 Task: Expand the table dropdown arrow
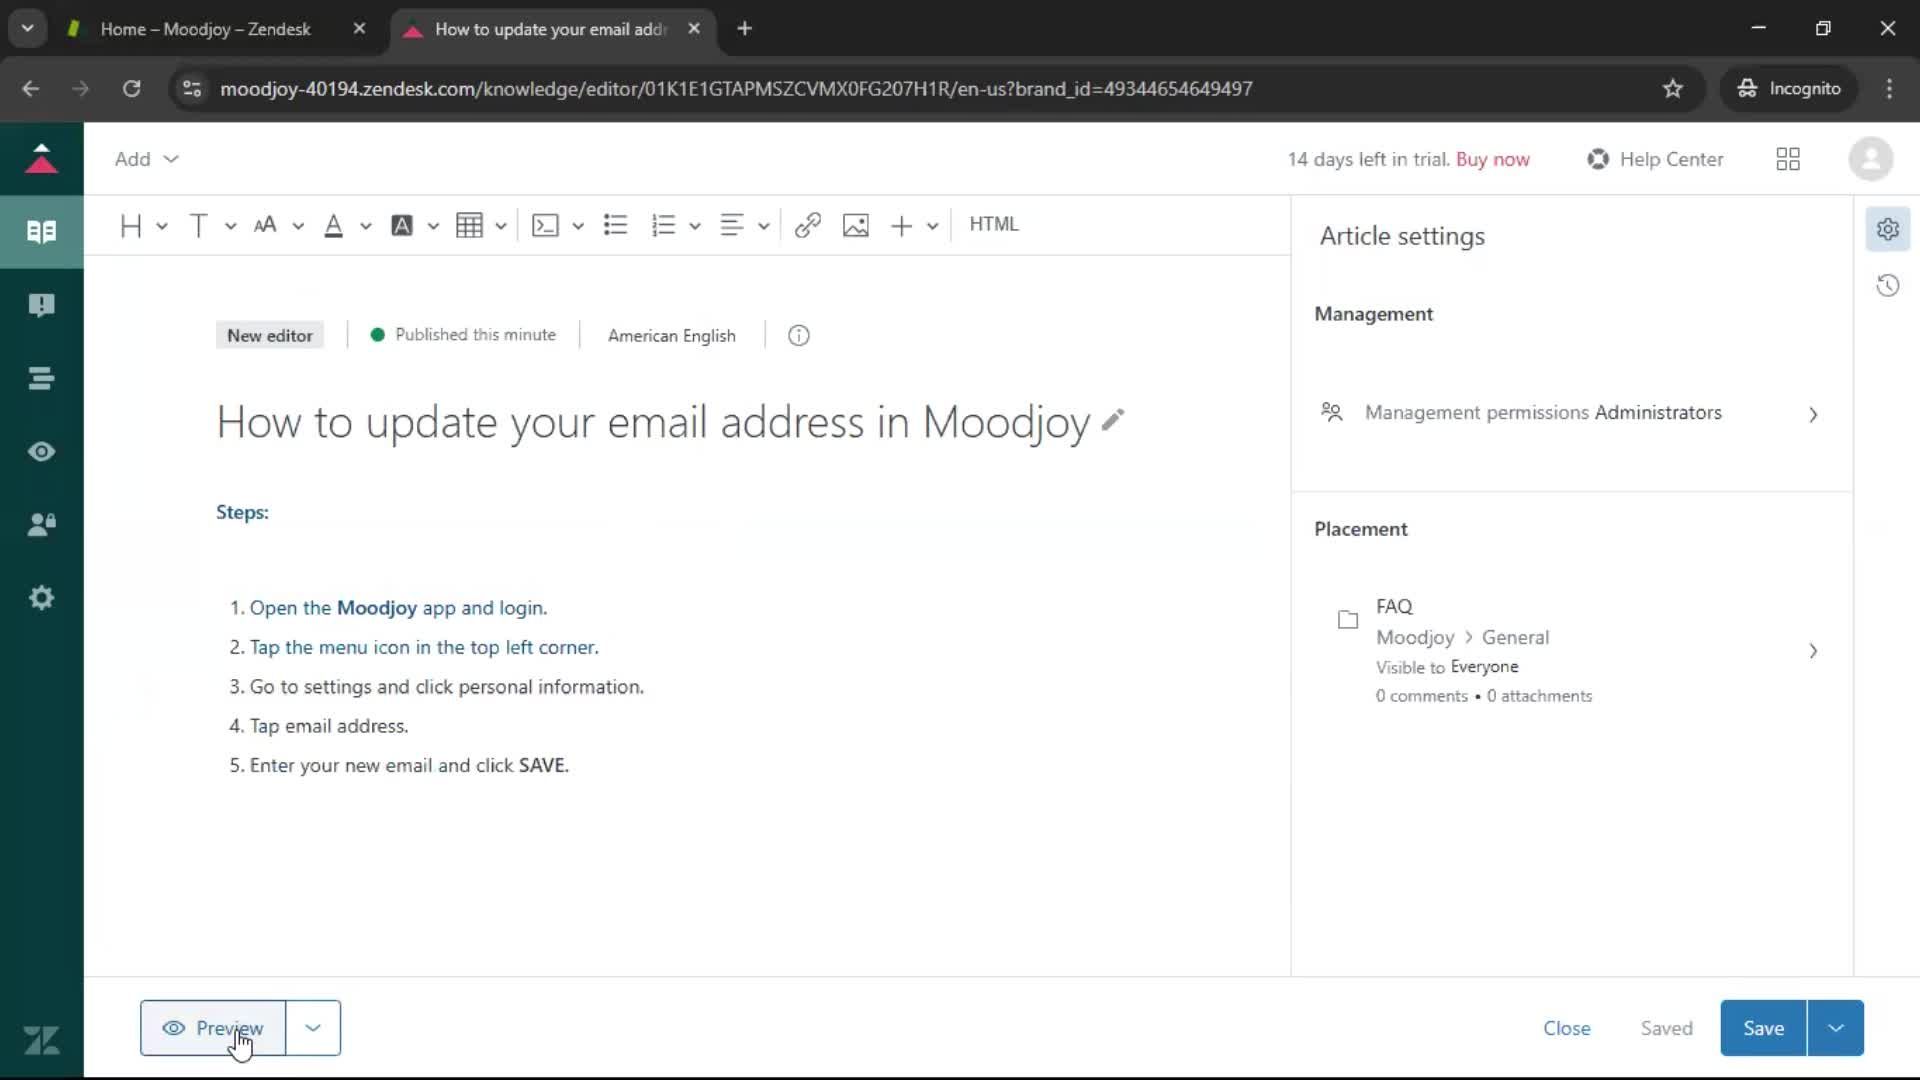(x=501, y=226)
